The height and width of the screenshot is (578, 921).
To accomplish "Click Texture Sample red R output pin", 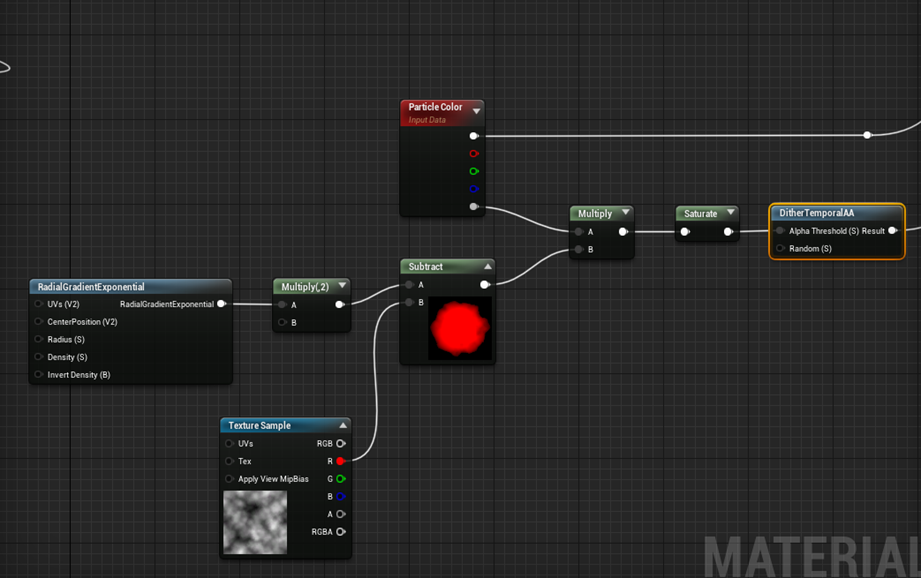I will coord(341,461).
